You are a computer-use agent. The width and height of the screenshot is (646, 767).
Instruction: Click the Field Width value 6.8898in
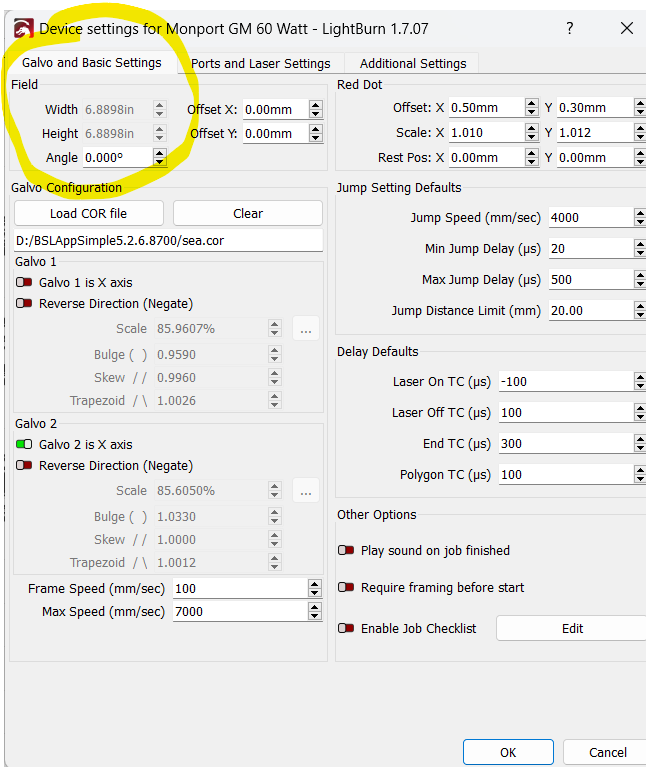(x=110, y=110)
